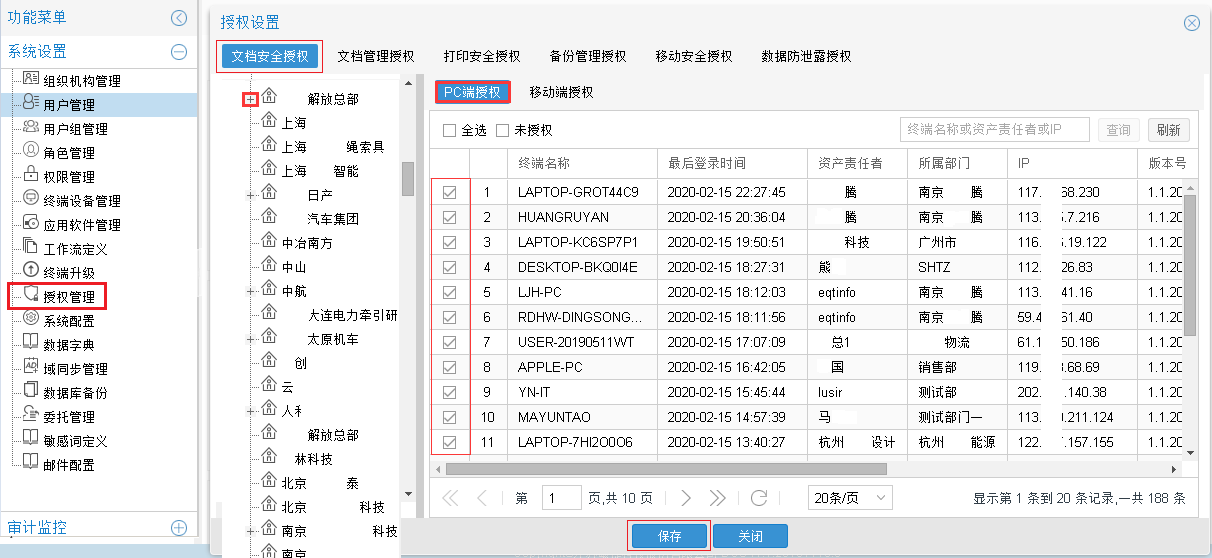
Task: Jump to the last page arrow
Action: [x=717, y=497]
